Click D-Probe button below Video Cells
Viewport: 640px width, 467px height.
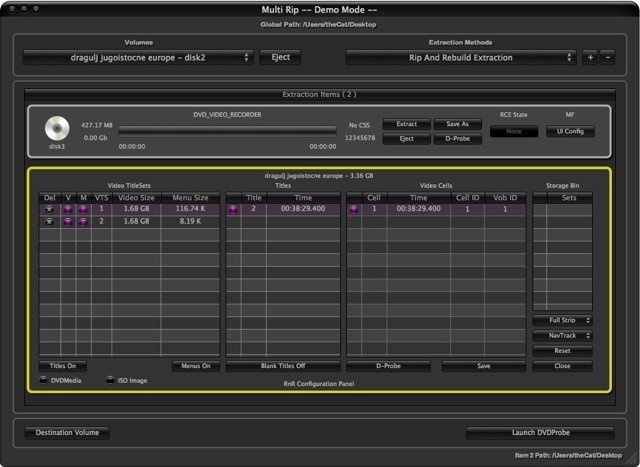(x=389, y=366)
